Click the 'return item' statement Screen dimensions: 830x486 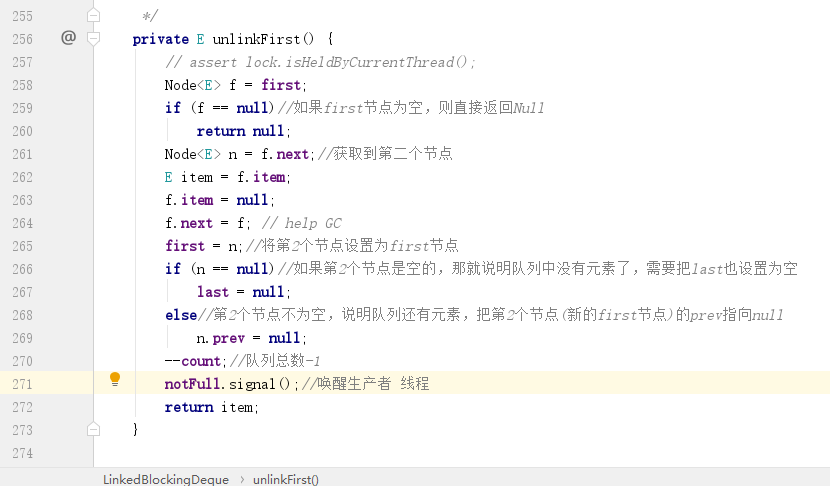[x=211, y=407]
